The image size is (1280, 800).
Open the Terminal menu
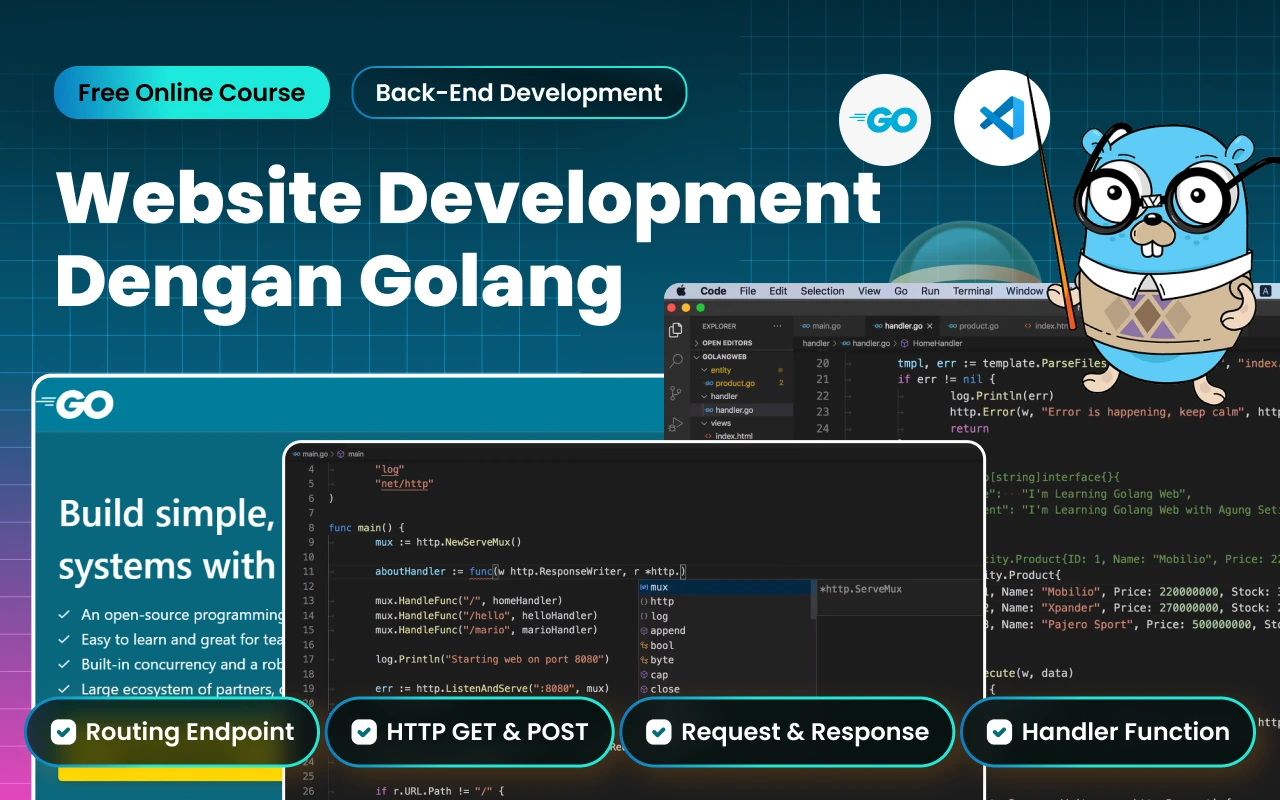(971, 291)
